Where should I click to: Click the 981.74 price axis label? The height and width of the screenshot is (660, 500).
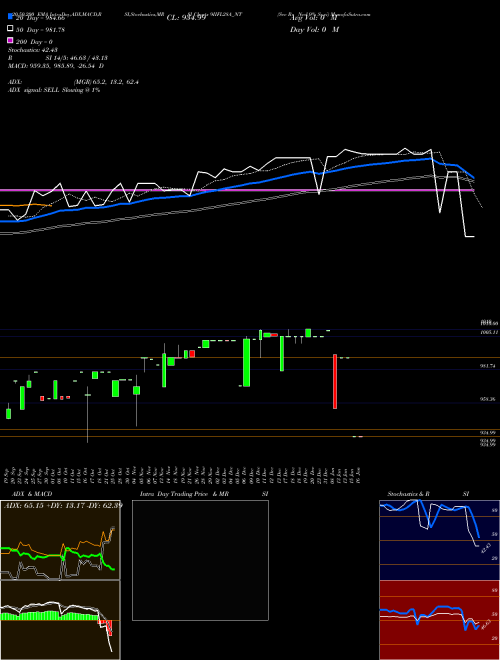coord(488,366)
